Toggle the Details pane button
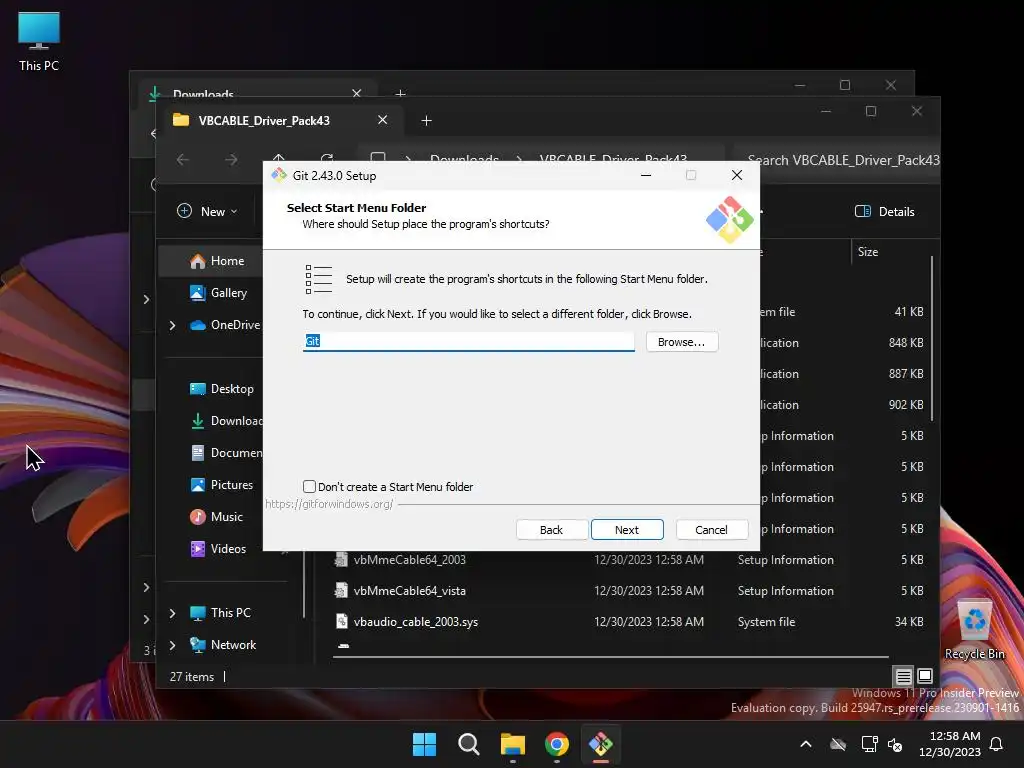 884,212
